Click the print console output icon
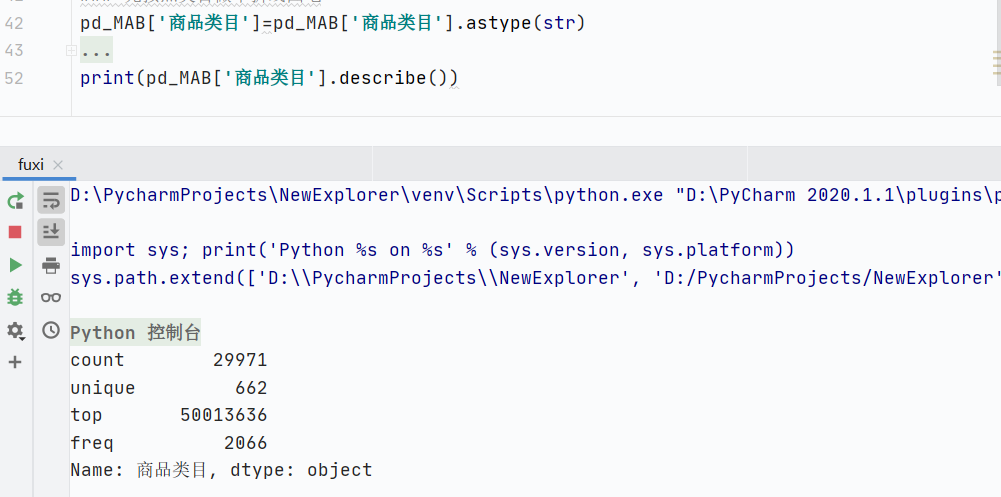This screenshot has height=497, width=1001. pos(51,265)
